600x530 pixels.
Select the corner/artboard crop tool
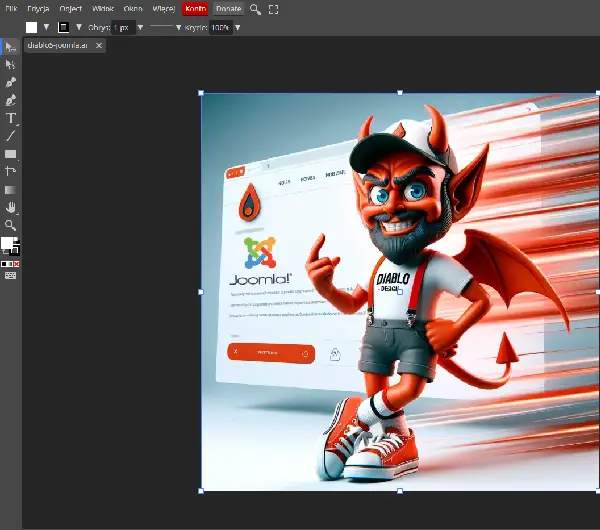point(10,171)
